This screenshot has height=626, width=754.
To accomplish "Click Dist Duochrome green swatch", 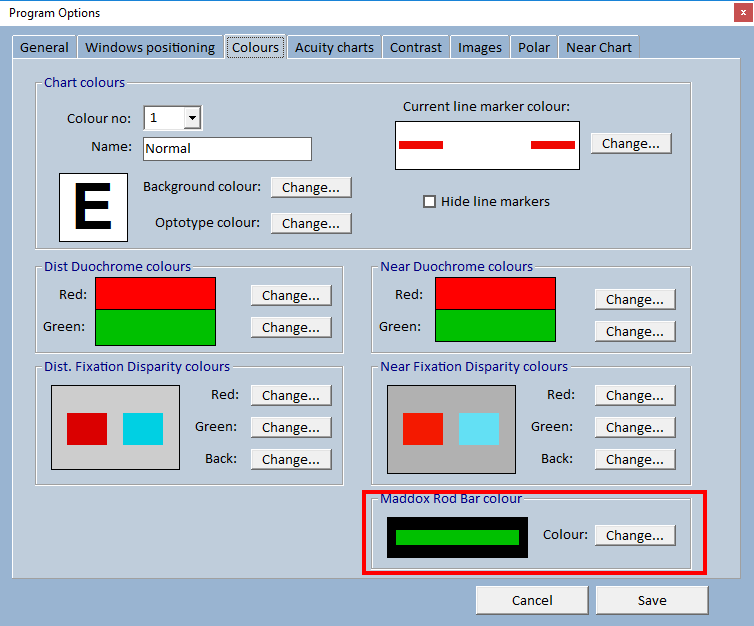I will 155,327.
